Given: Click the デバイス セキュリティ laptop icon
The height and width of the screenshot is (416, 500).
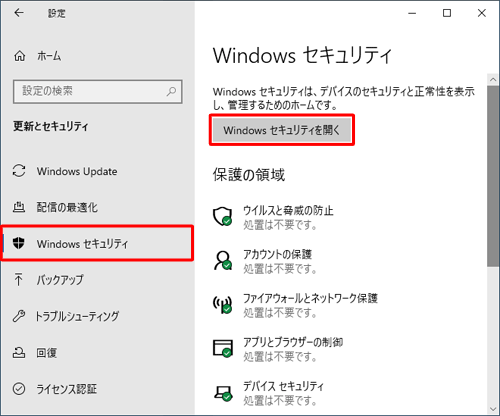Looking at the screenshot, I should coord(223,393).
